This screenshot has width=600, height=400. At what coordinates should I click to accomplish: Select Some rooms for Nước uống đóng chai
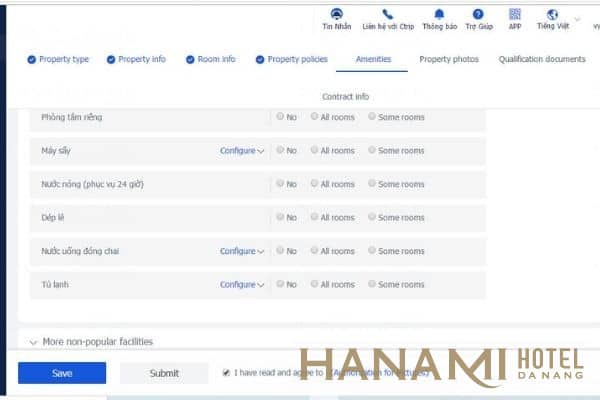point(372,250)
